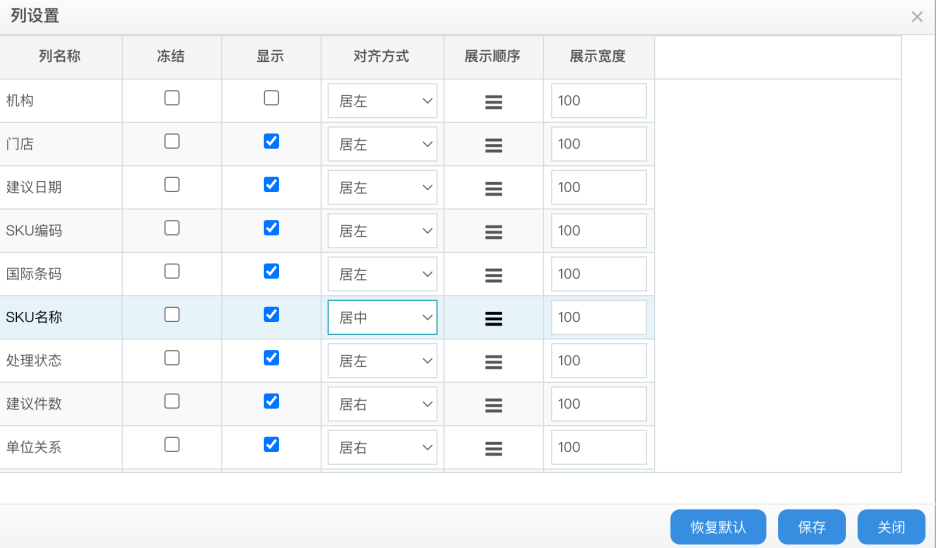The image size is (936, 548).
Task: Click the 对齐方式 column header
Action: (x=382, y=57)
